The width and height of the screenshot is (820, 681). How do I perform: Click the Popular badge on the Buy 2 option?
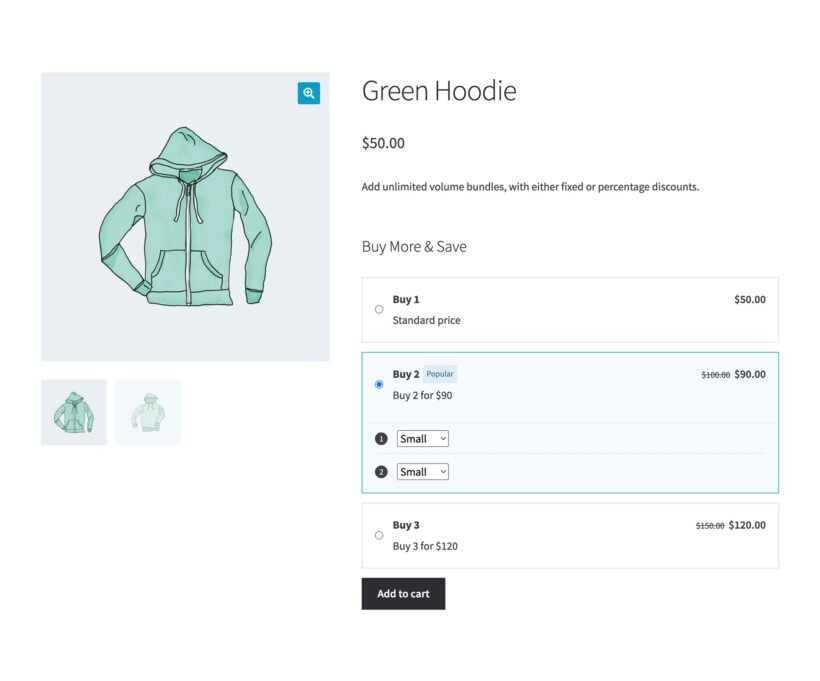[x=440, y=373]
